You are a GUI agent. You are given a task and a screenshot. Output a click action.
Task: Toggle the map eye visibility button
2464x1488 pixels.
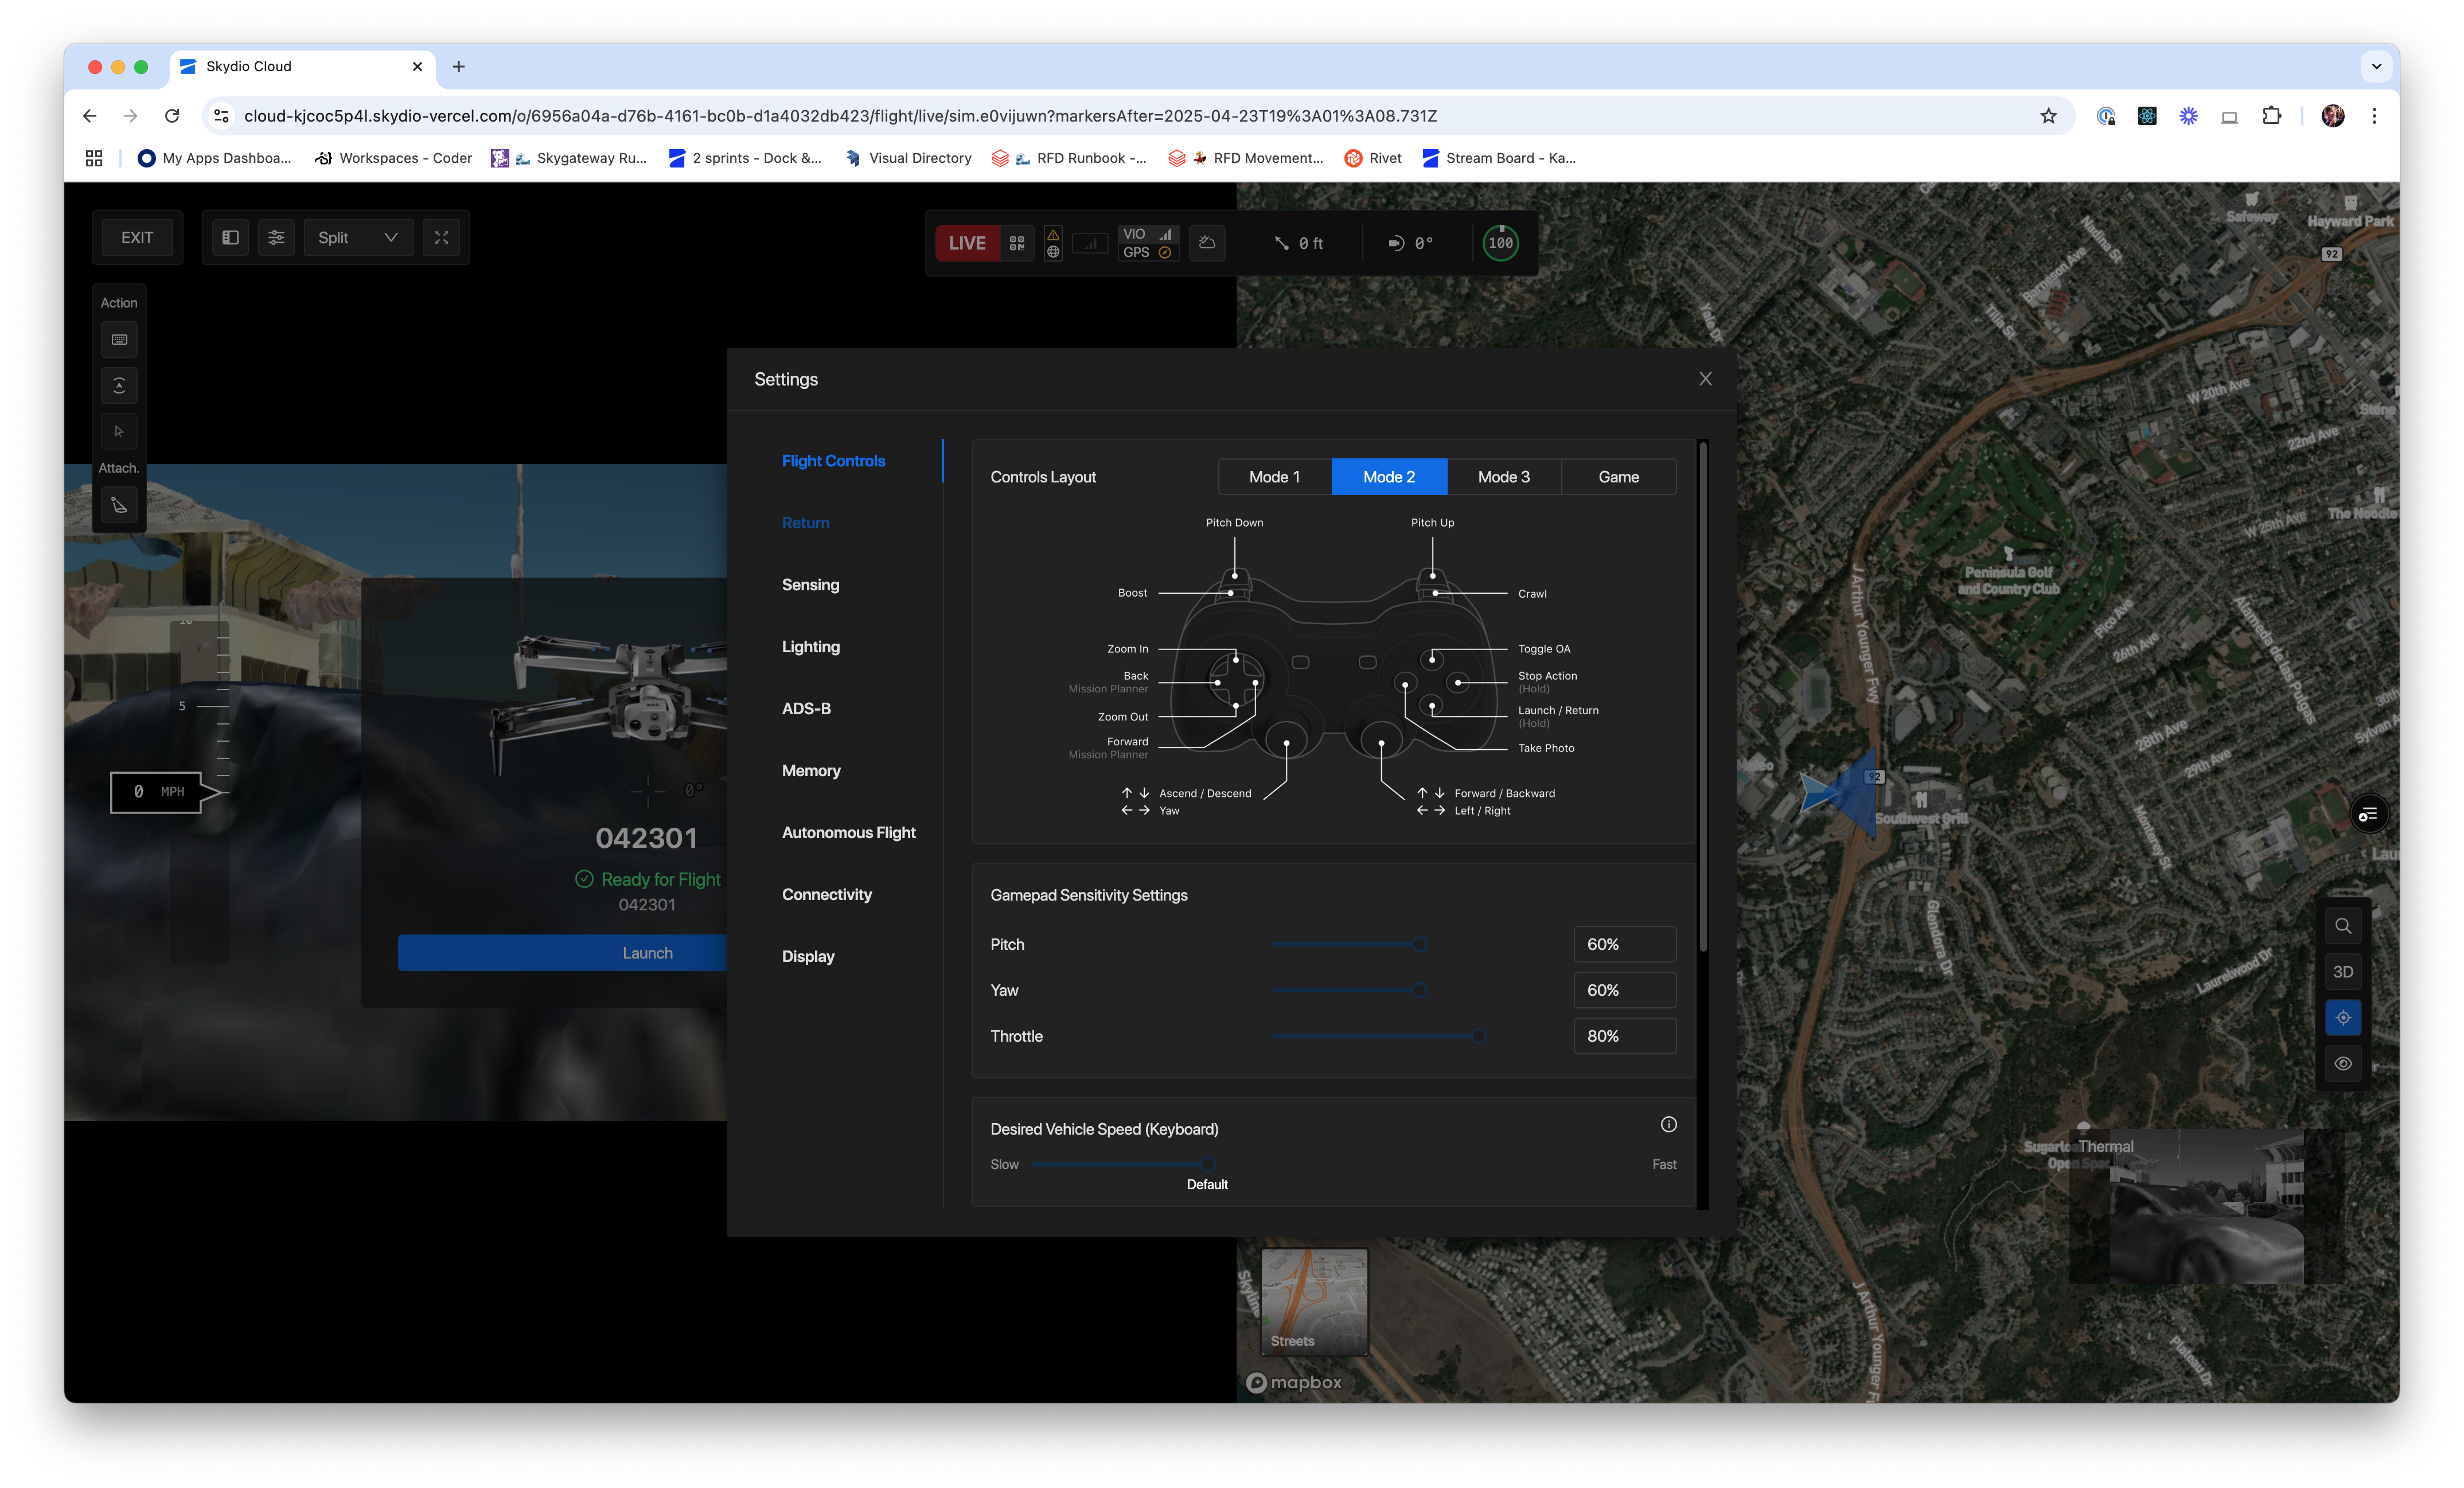2342,1064
